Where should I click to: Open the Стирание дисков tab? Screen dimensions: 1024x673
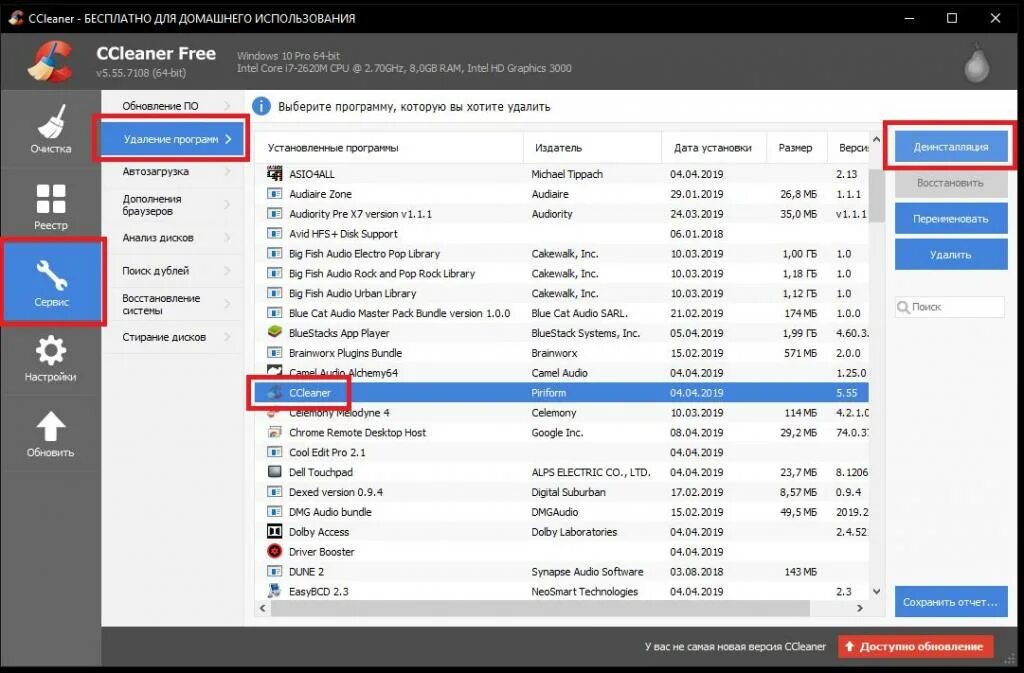point(172,337)
